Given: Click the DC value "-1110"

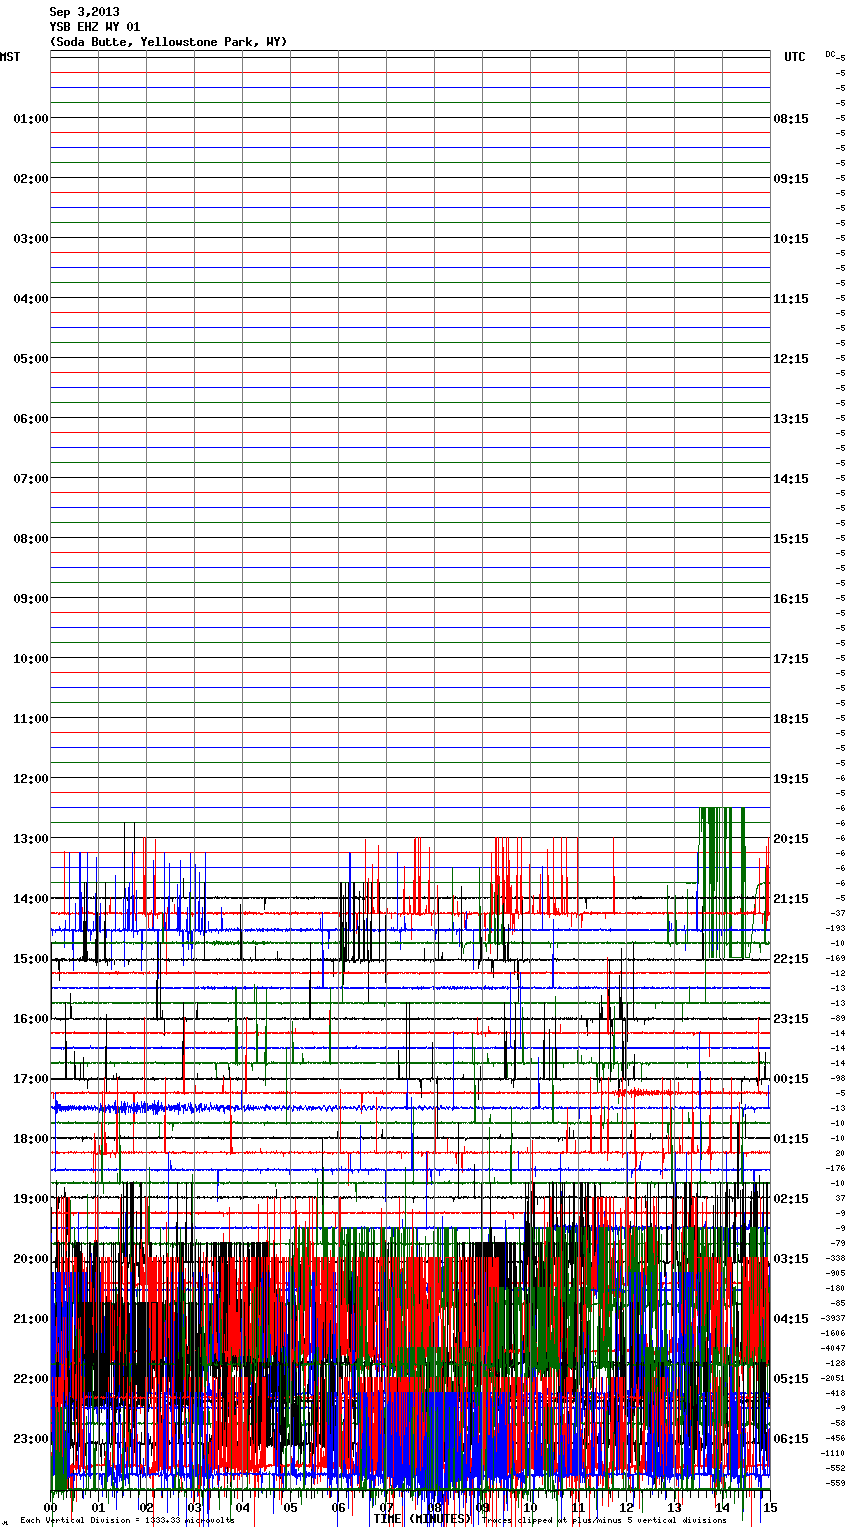Looking at the screenshot, I should click(x=834, y=1453).
